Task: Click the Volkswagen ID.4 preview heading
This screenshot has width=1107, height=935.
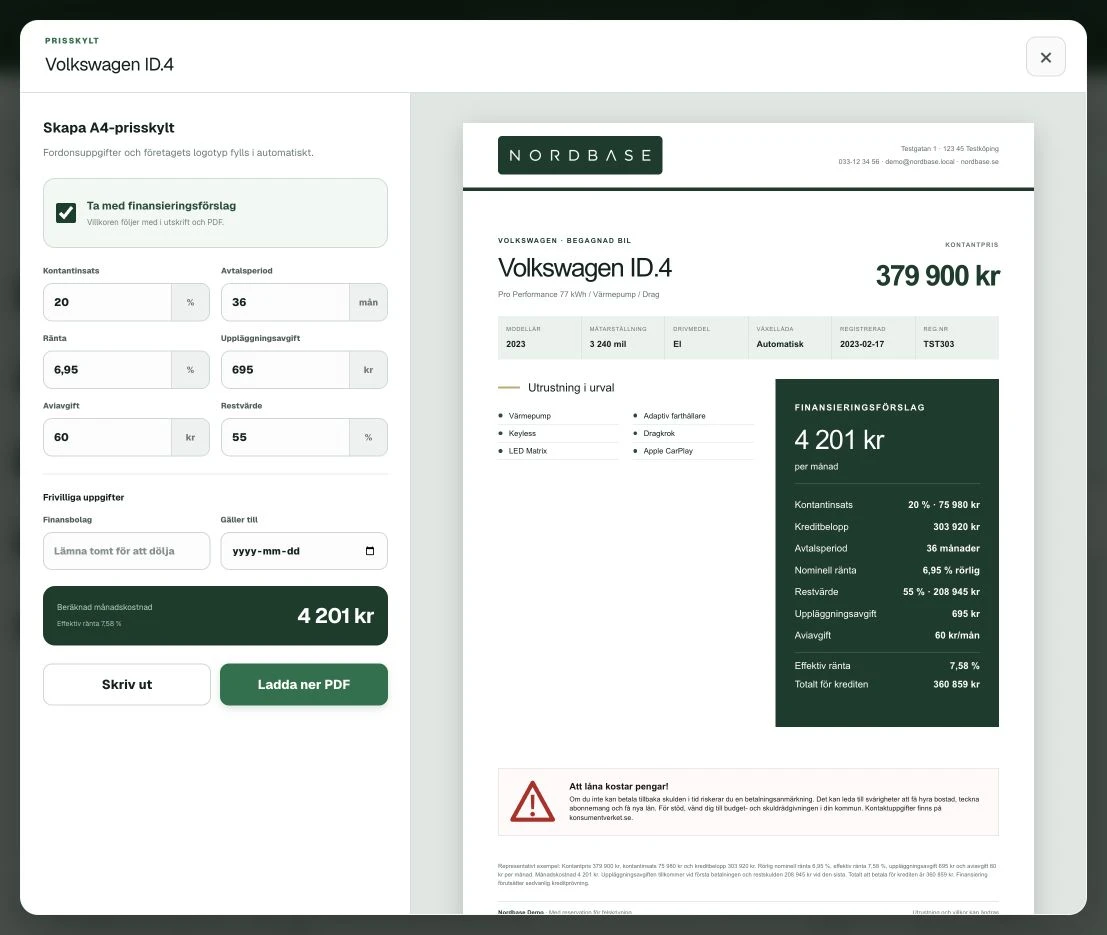Action: click(x=585, y=268)
